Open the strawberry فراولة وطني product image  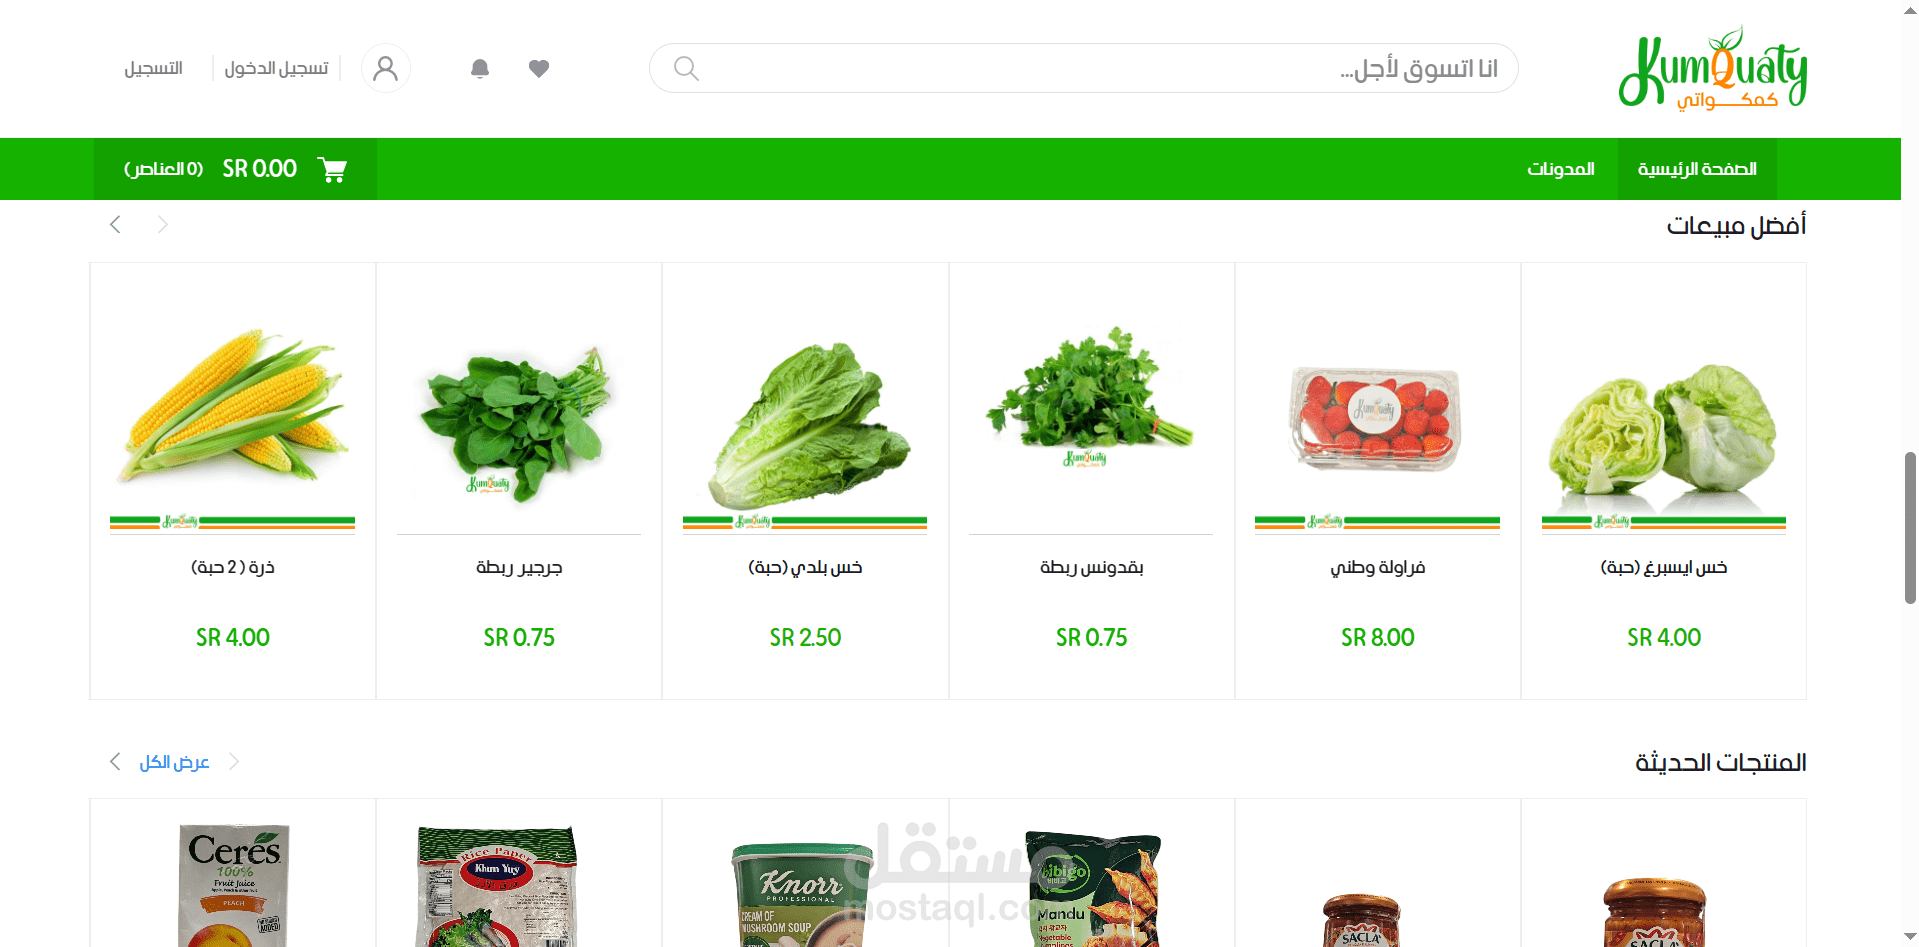point(1377,418)
